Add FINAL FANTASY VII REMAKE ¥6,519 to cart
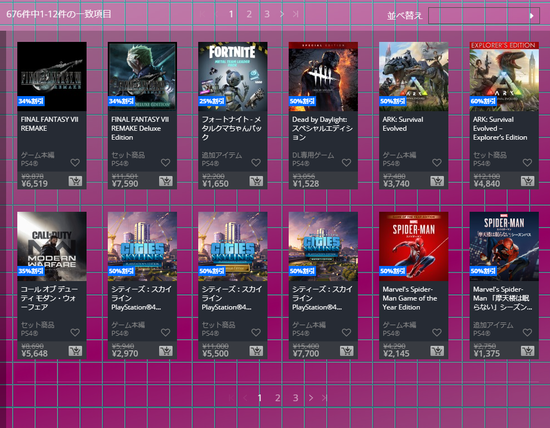The image size is (550, 428). pos(75,181)
